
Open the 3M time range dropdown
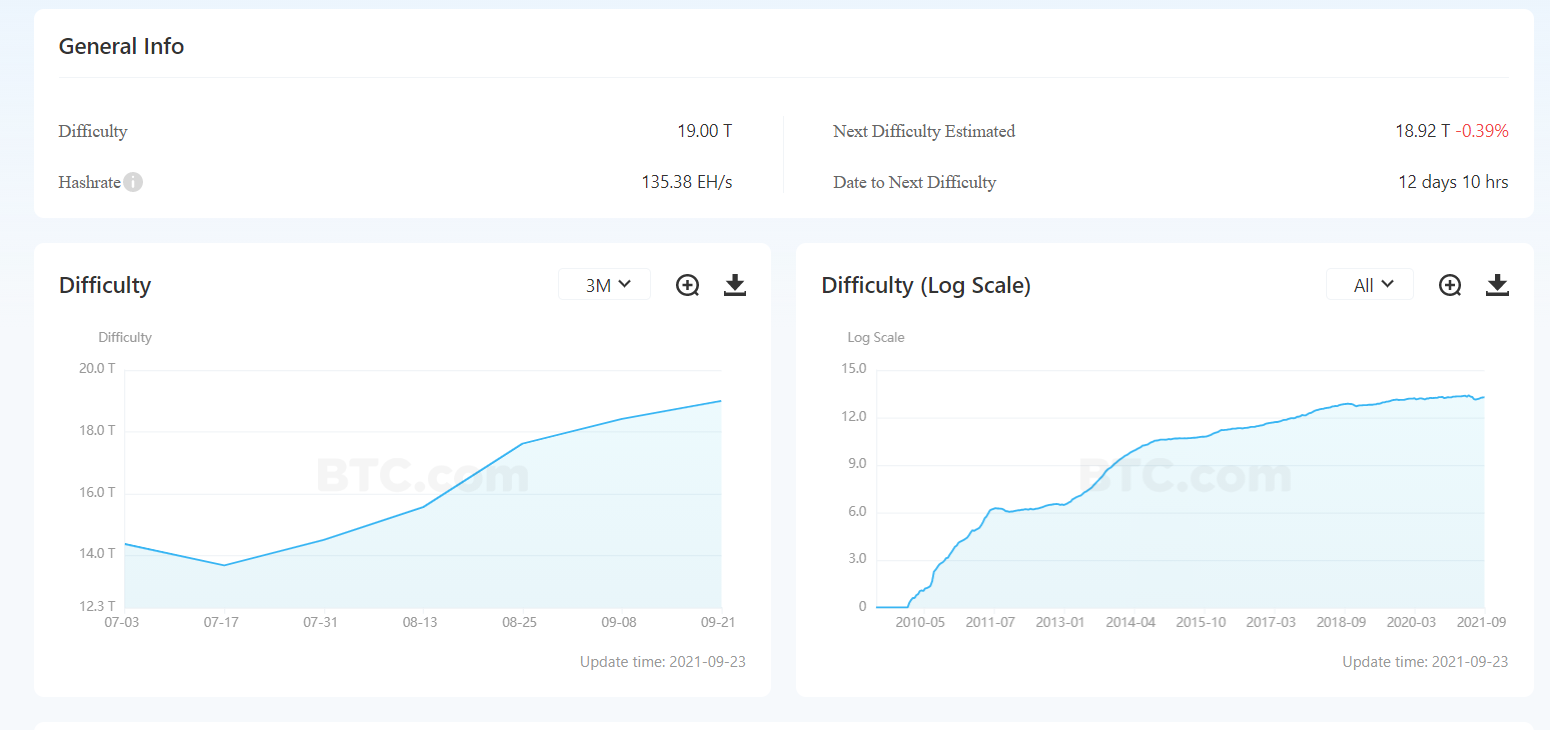pyautogui.click(x=604, y=285)
